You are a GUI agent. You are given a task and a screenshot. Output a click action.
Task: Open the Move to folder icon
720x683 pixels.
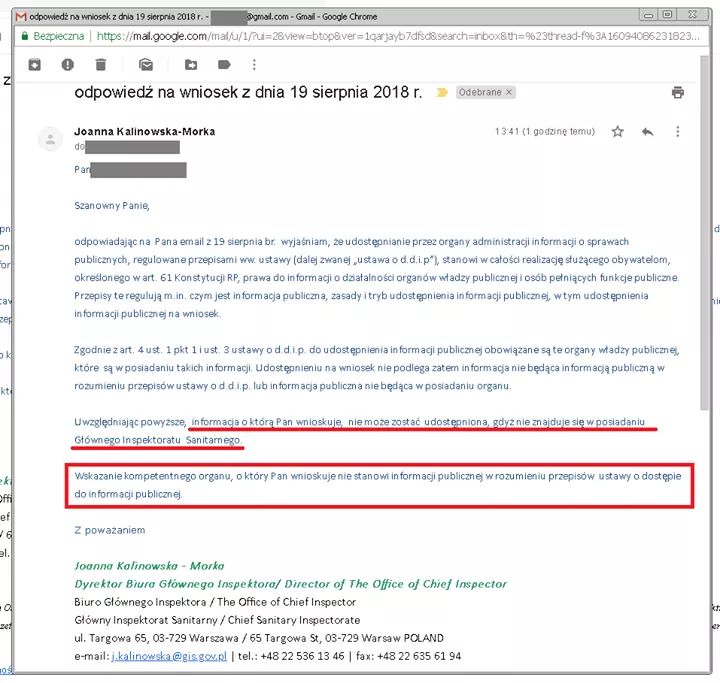[191, 65]
